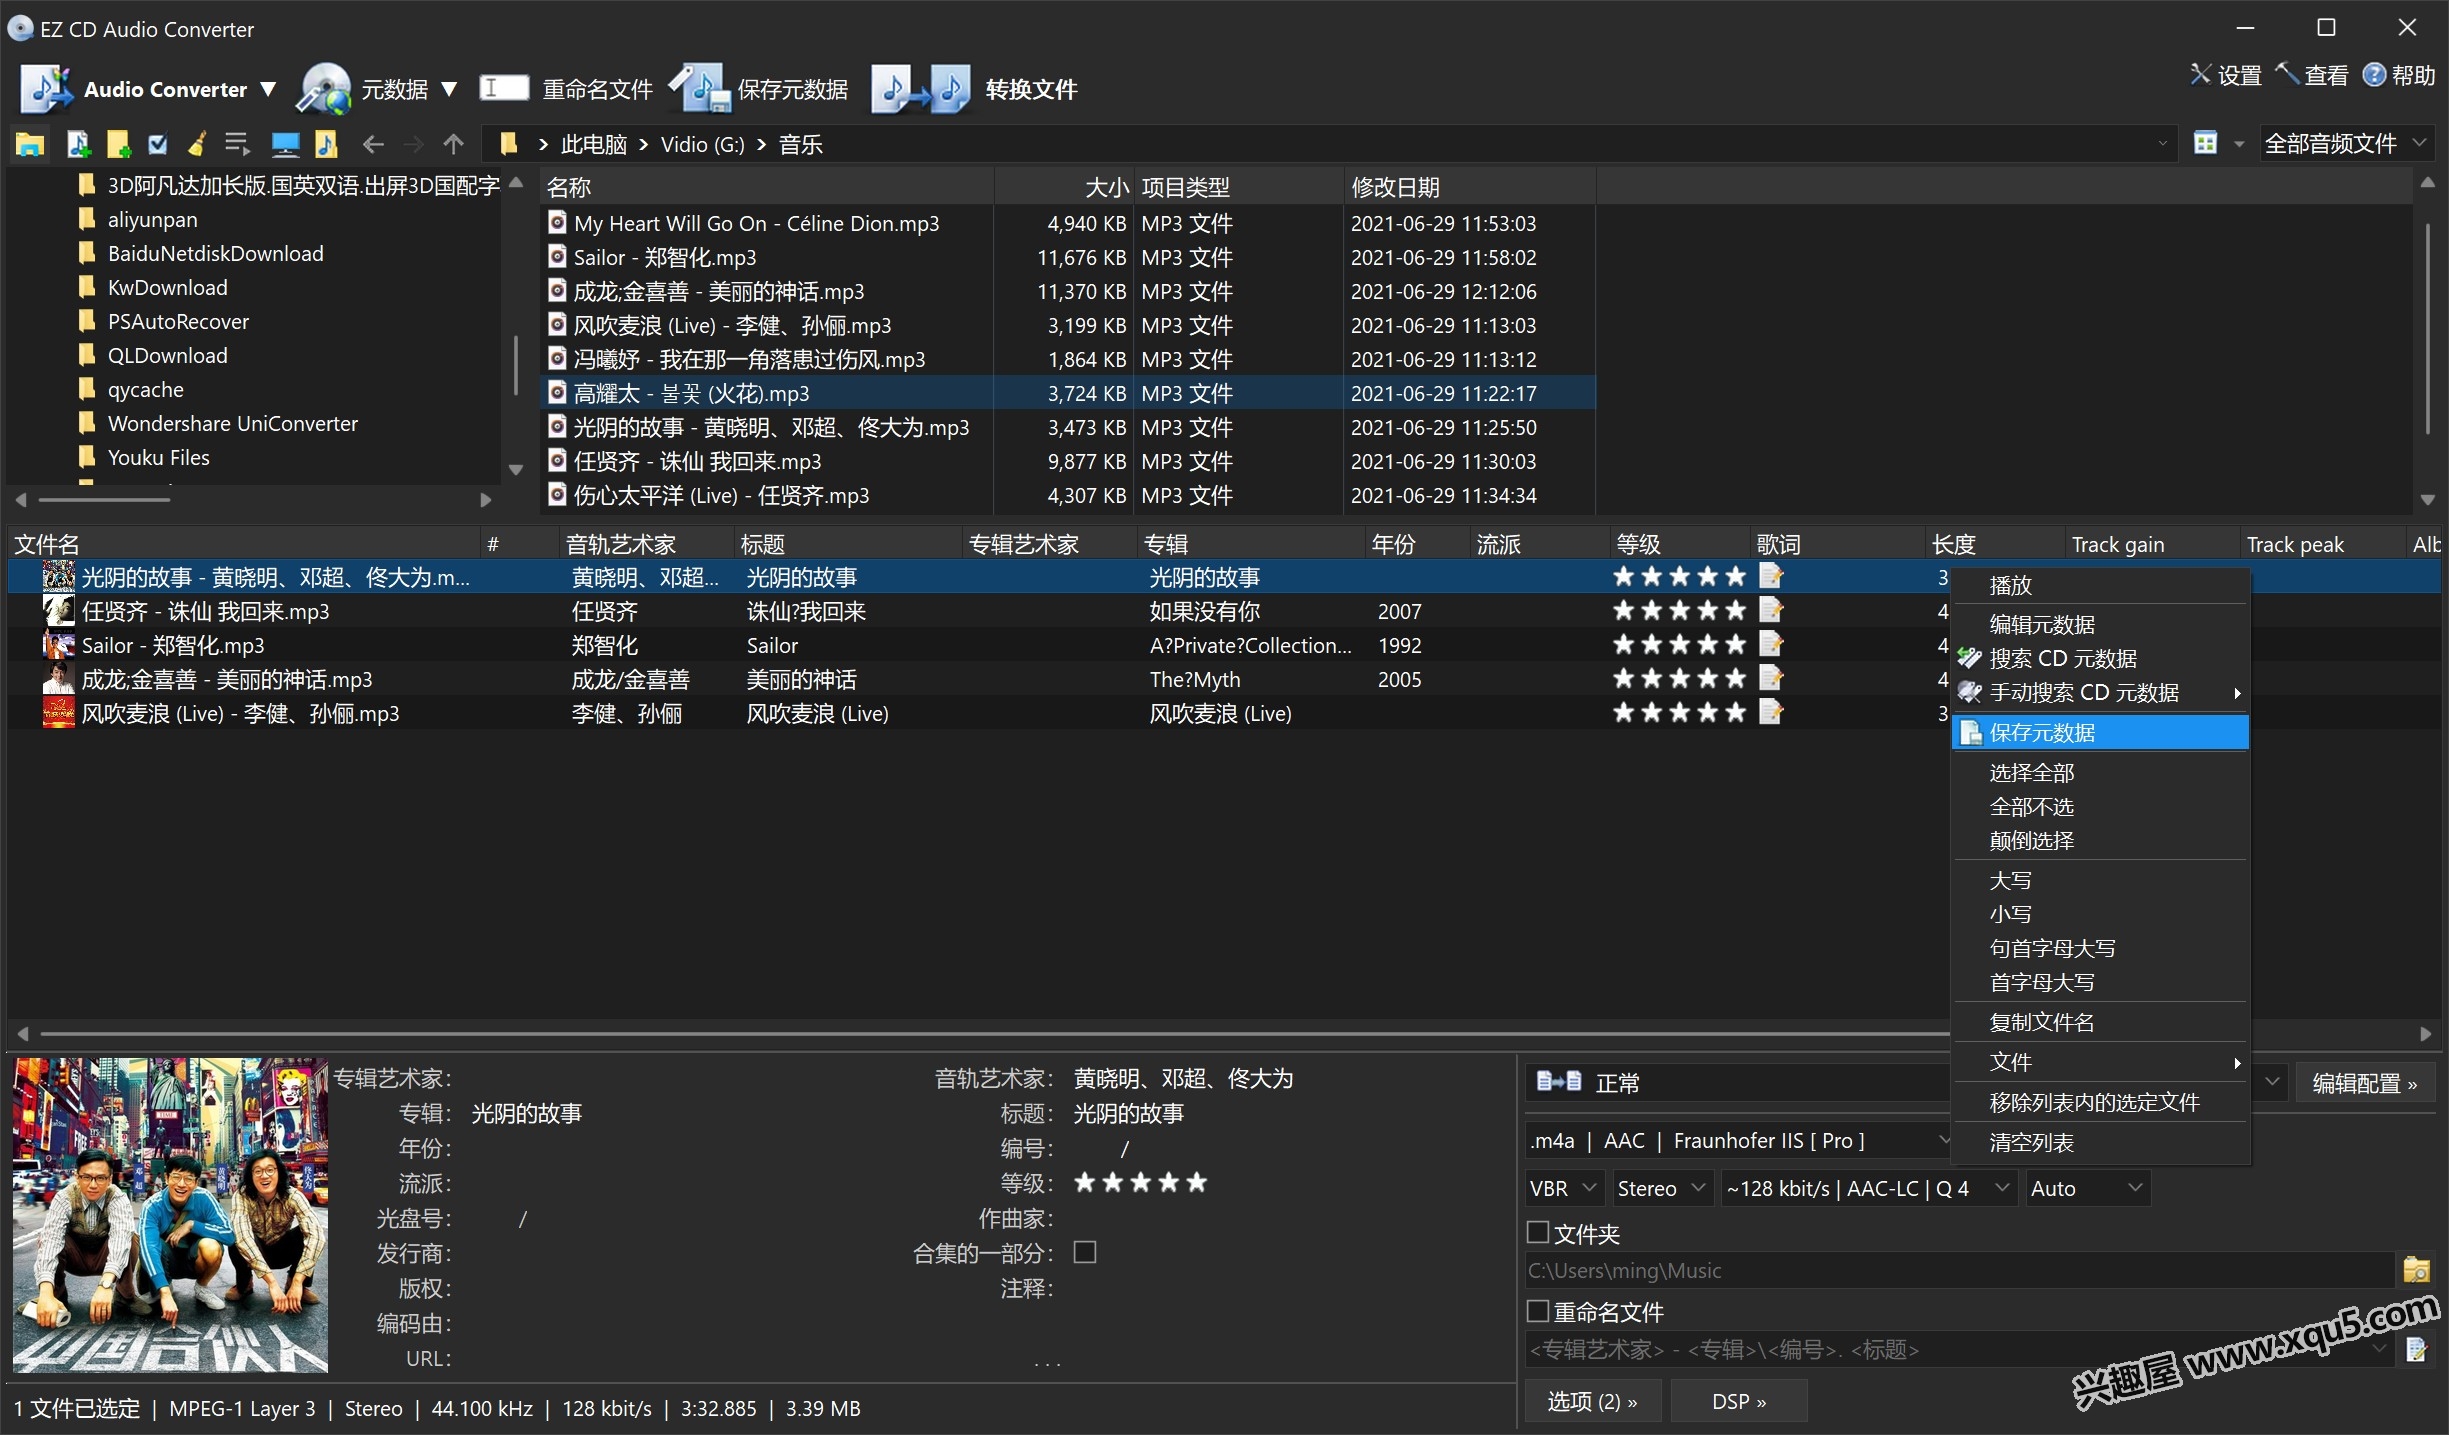
Task: Click the edit filename pattern icon
Action: [2416, 1349]
